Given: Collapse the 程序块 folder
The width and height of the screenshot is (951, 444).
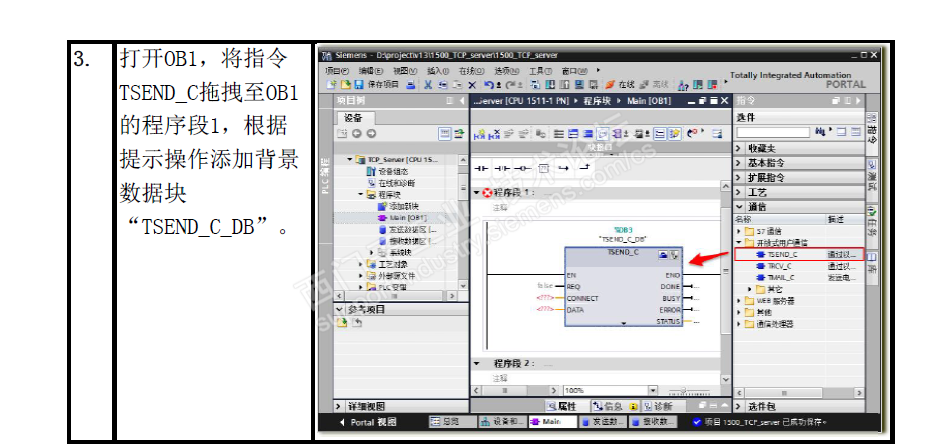Looking at the screenshot, I should click(360, 195).
